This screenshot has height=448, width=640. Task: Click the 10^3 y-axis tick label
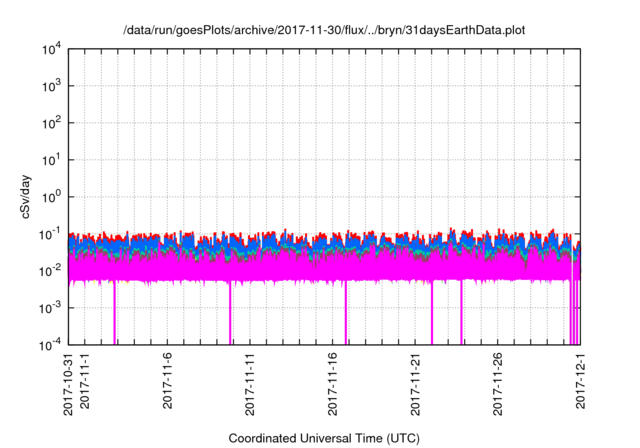(x=52, y=86)
